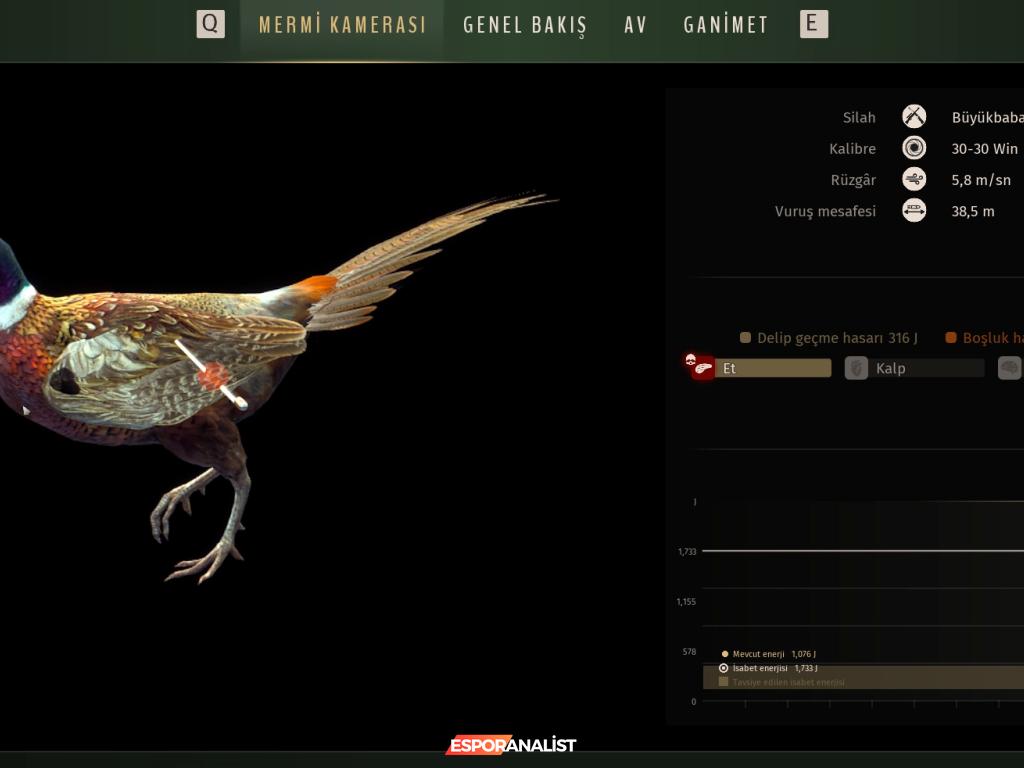The height and width of the screenshot is (768, 1024).
Task: Click the brain organ icon at right edge
Action: 1010,368
